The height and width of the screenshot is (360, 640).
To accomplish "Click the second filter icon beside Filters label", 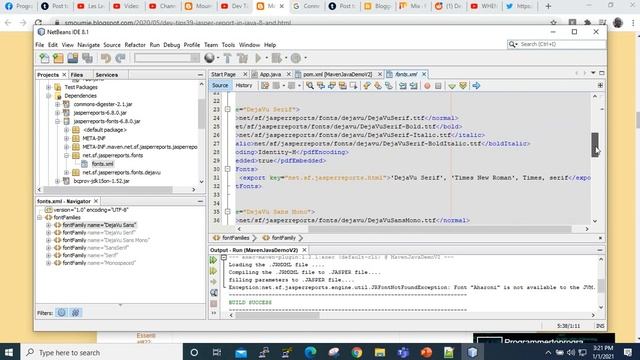I will click(76, 313).
